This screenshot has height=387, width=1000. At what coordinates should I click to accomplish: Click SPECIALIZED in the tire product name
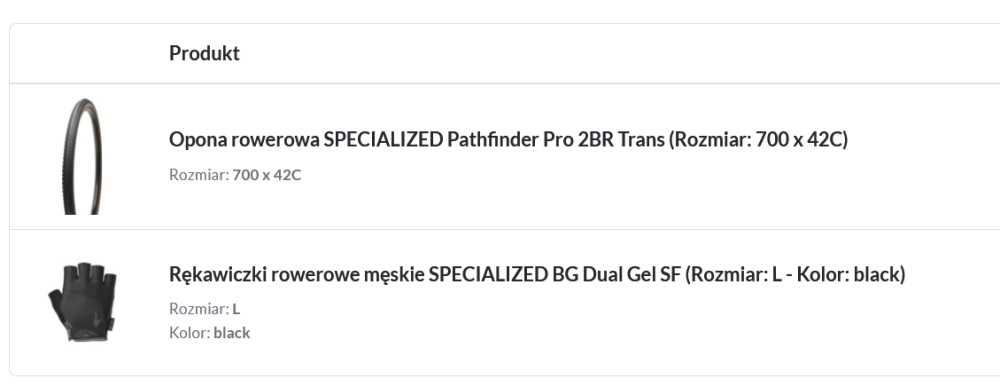[x=383, y=139]
